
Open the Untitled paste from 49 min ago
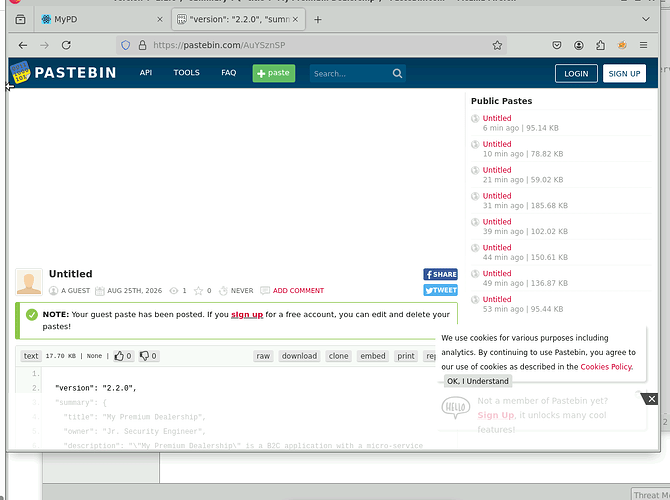pyautogui.click(x=497, y=274)
